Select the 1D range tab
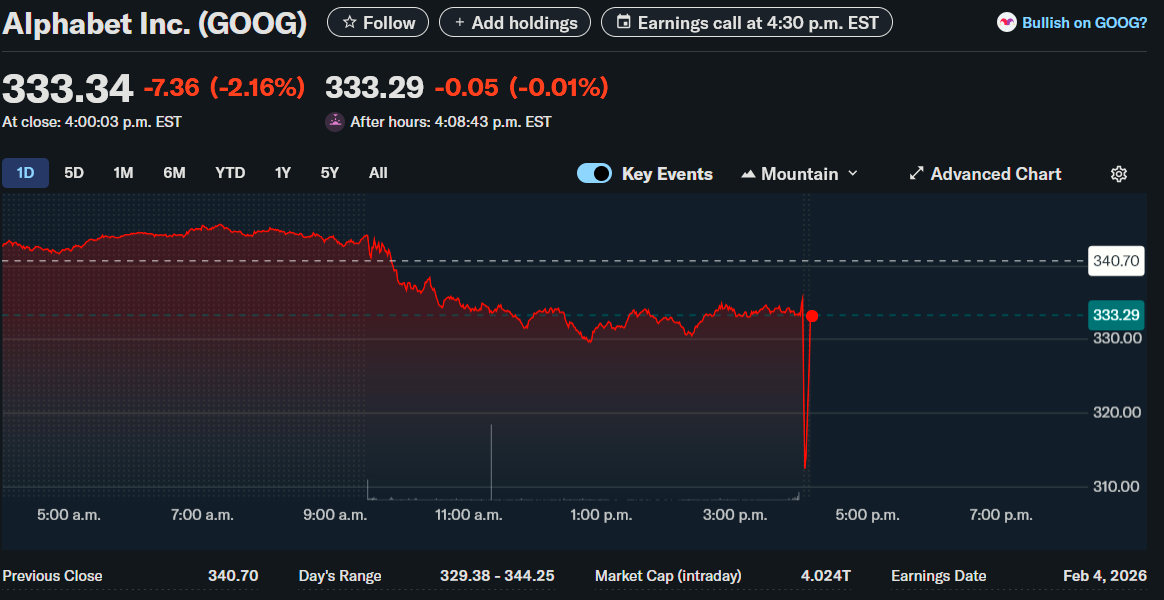1164x600 pixels. (25, 173)
